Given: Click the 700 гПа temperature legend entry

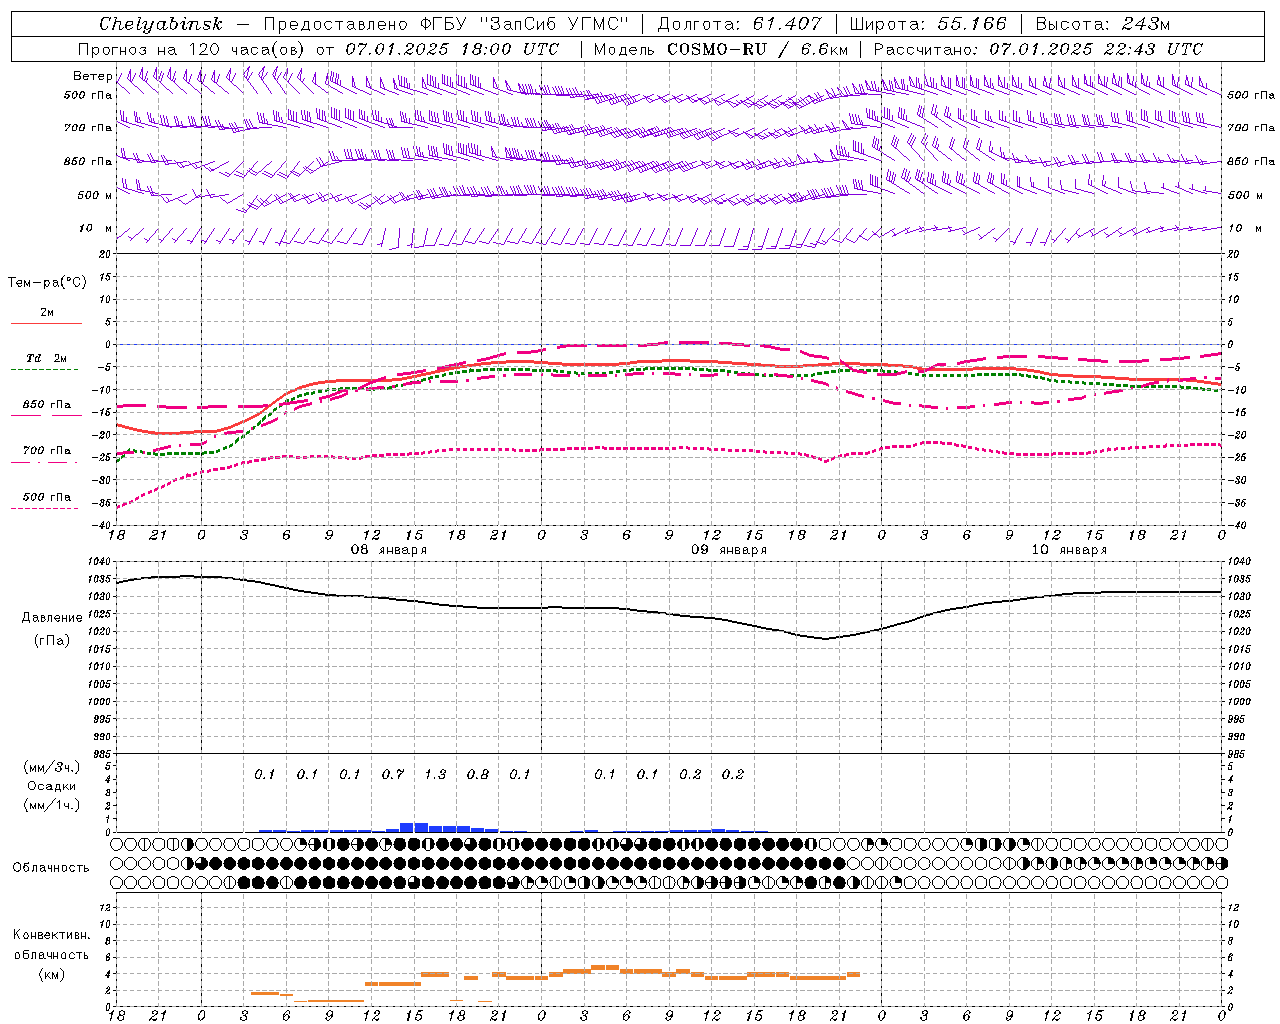Looking at the screenshot, I should pos(47,451).
